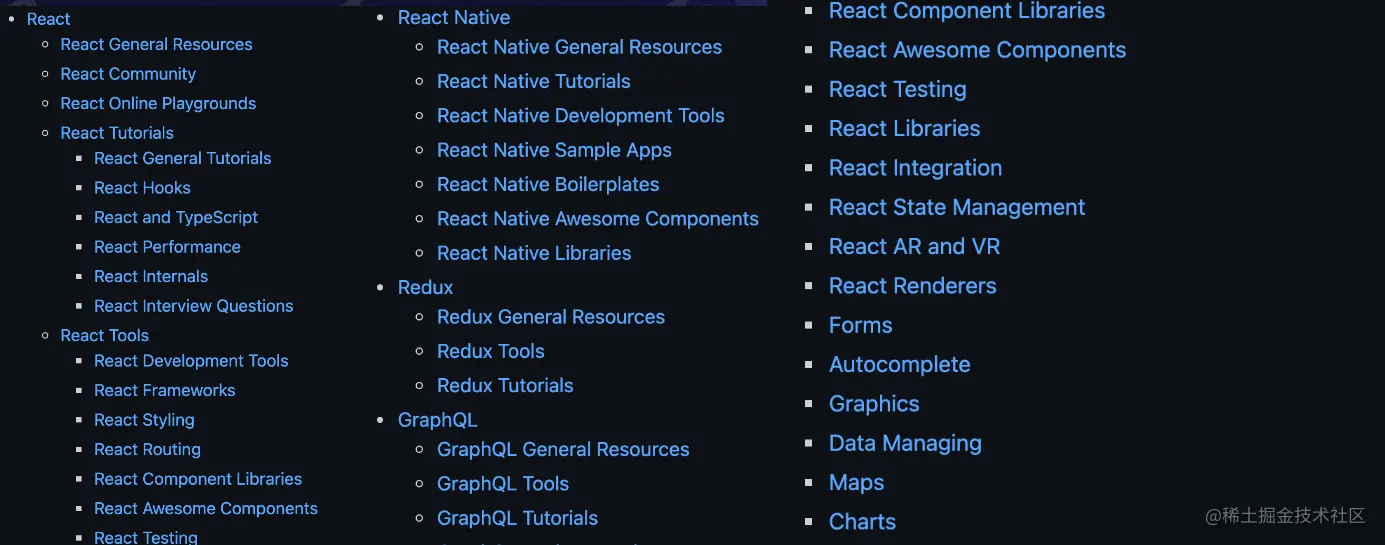Click the React Integration link
This screenshot has height=545, width=1385.
(915, 168)
